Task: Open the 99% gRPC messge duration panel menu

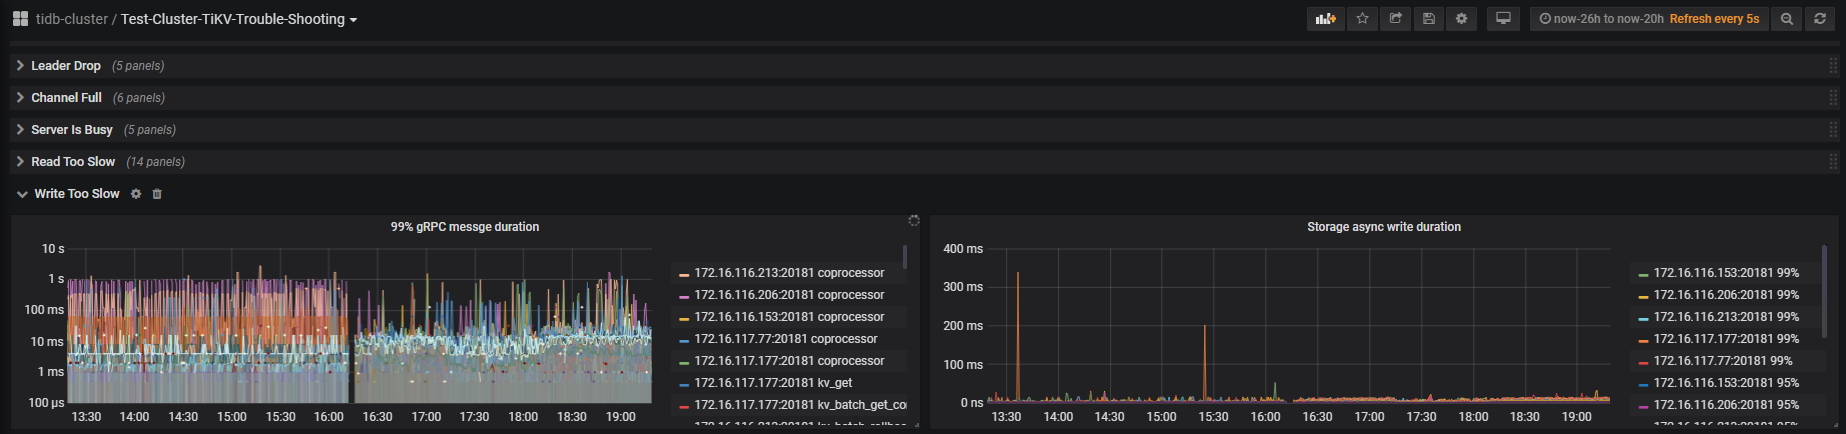Action: click(464, 227)
